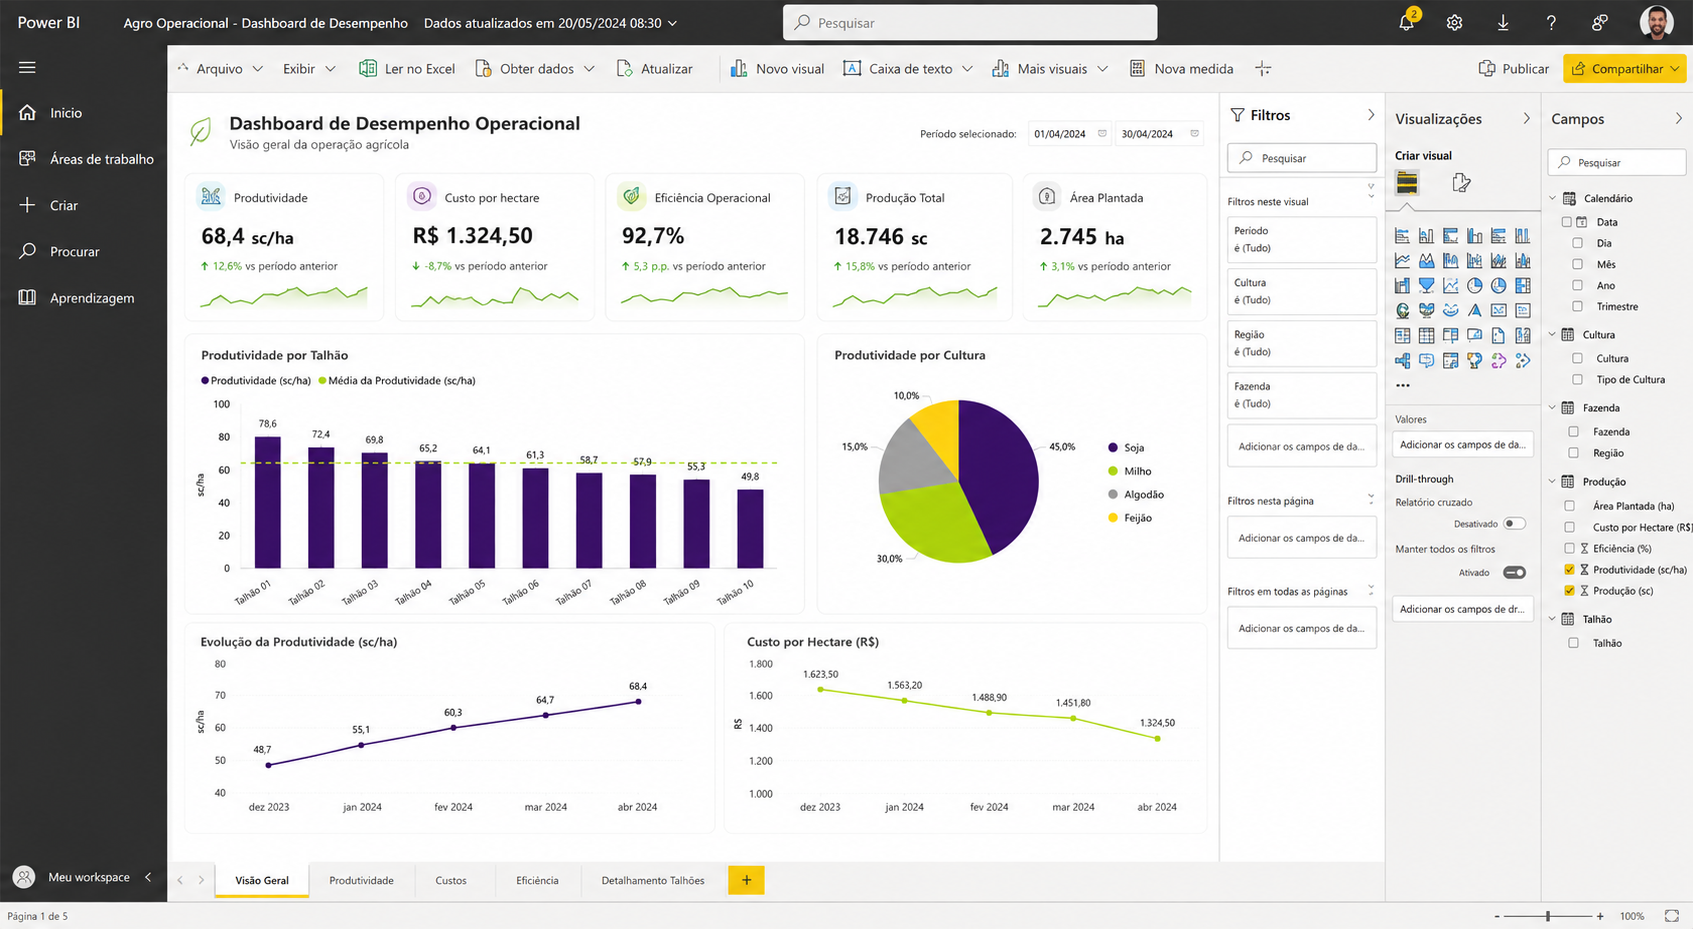This screenshot has height=929, width=1693.
Task: Collapse the Filtros pane
Action: click(x=1370, y=115)
